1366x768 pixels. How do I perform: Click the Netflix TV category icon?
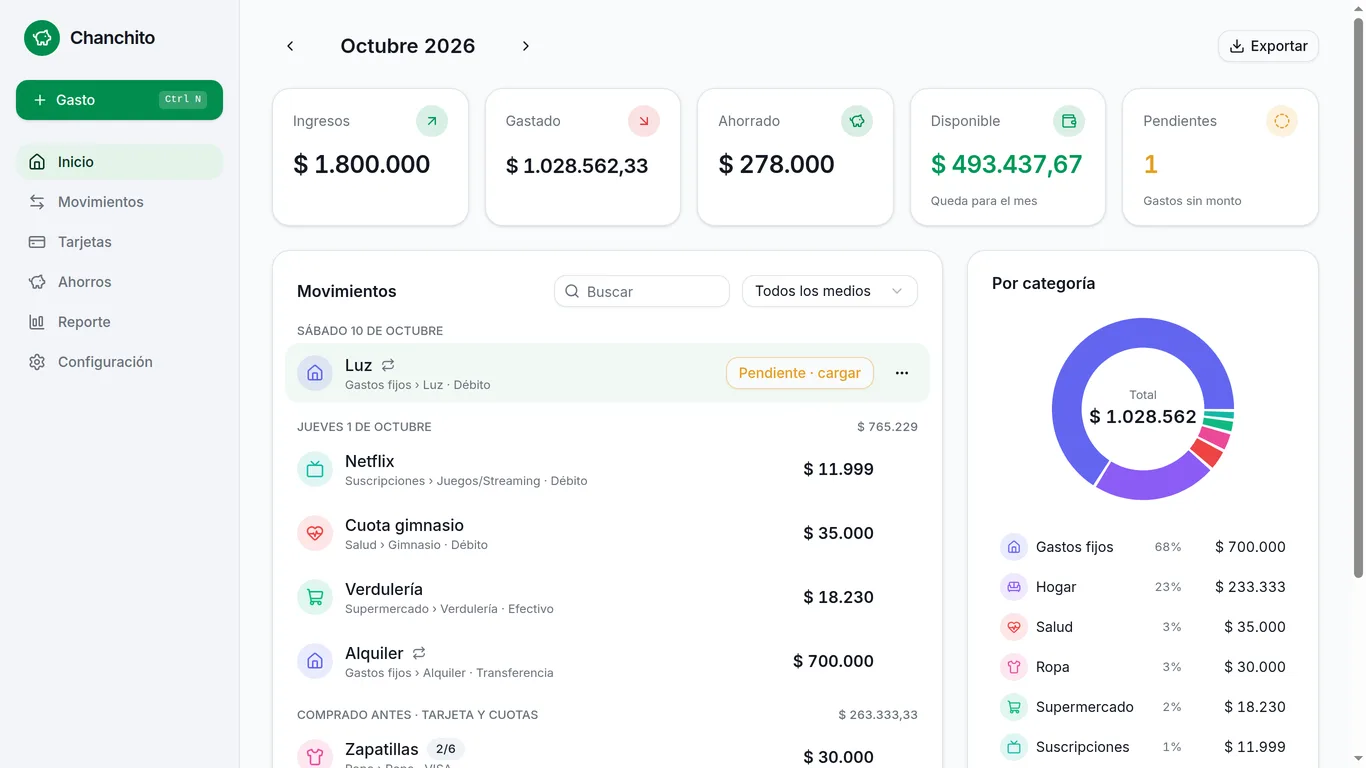pos(315,469)
